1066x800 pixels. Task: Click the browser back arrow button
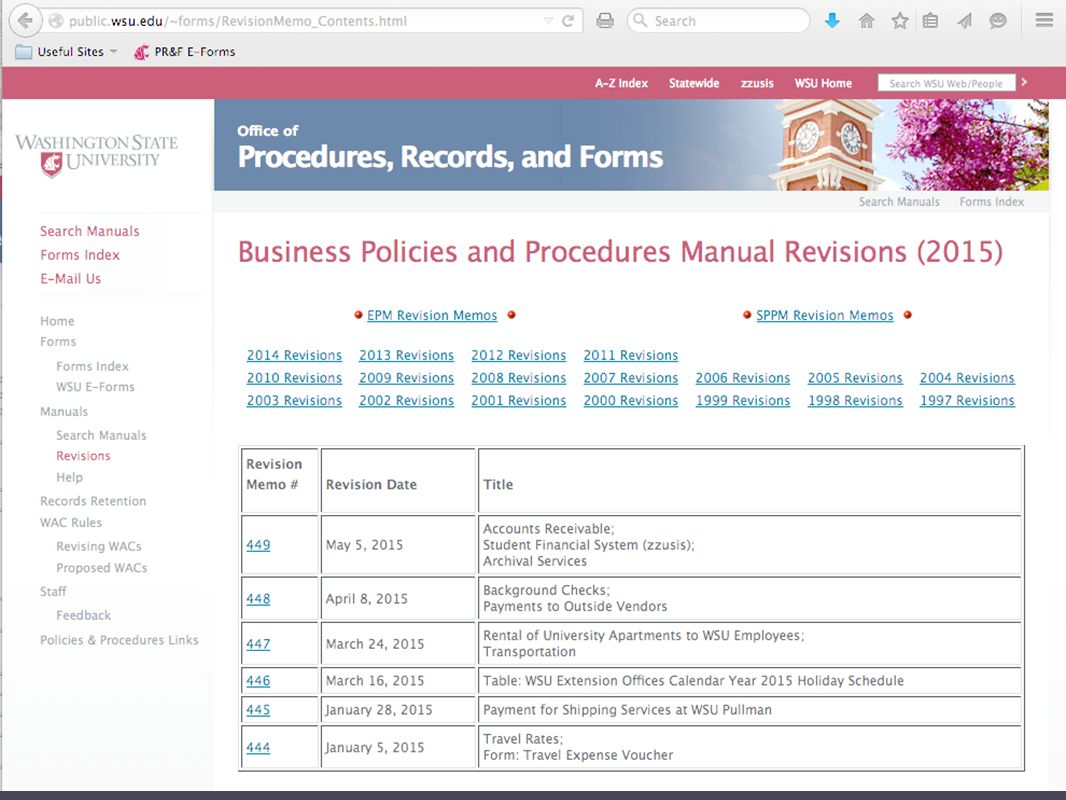point(25,20)
